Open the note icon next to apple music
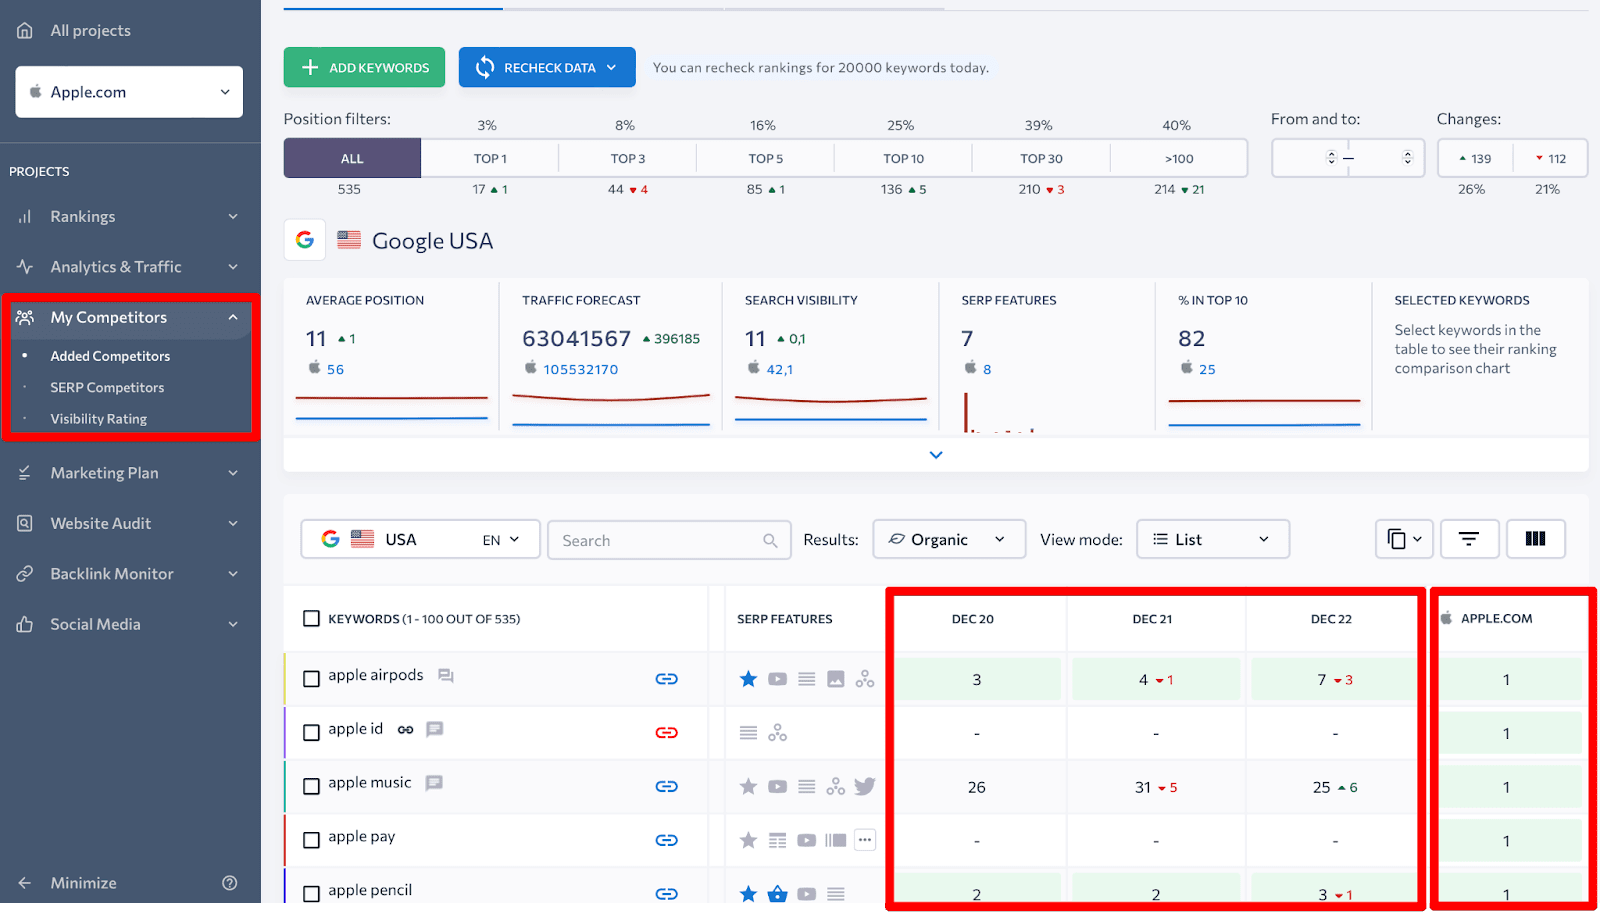1600x914 pixels. tap(434, 783)
